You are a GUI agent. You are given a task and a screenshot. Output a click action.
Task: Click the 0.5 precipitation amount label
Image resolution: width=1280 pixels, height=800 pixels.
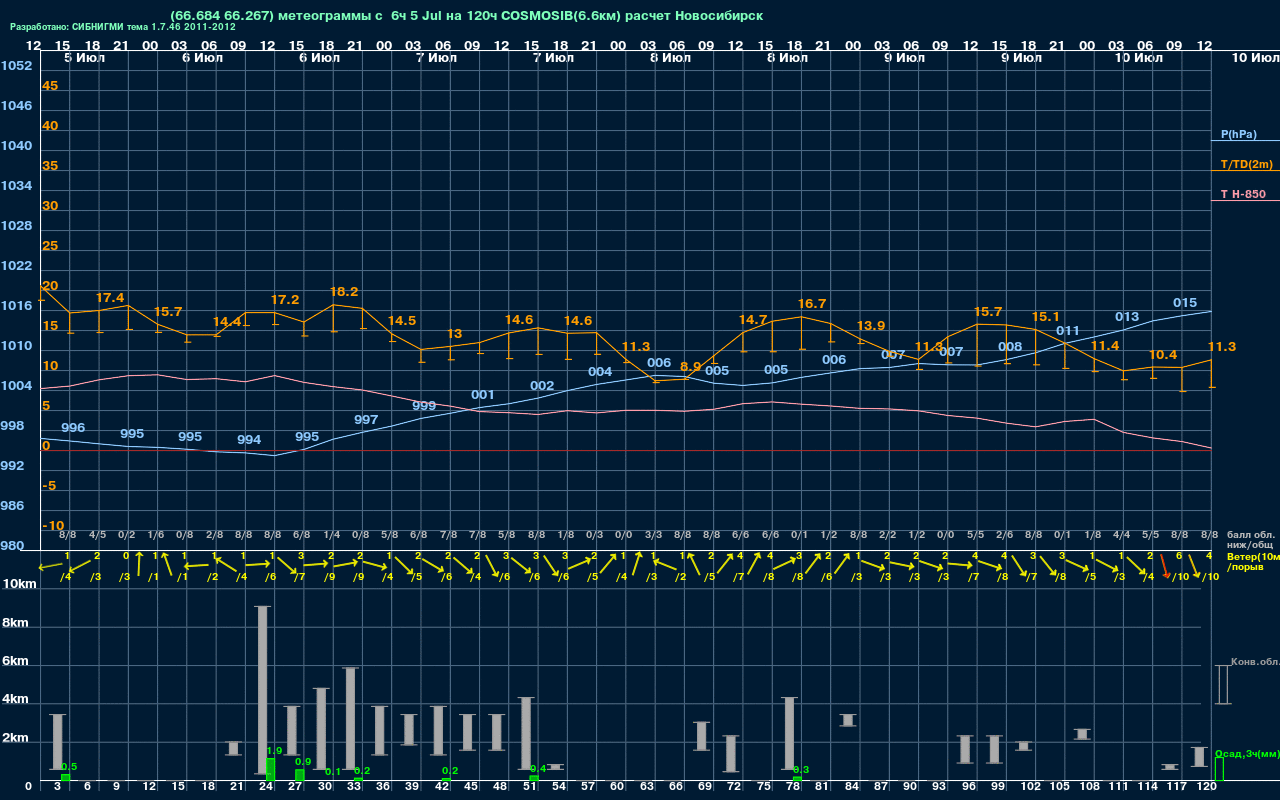(69, 767)
